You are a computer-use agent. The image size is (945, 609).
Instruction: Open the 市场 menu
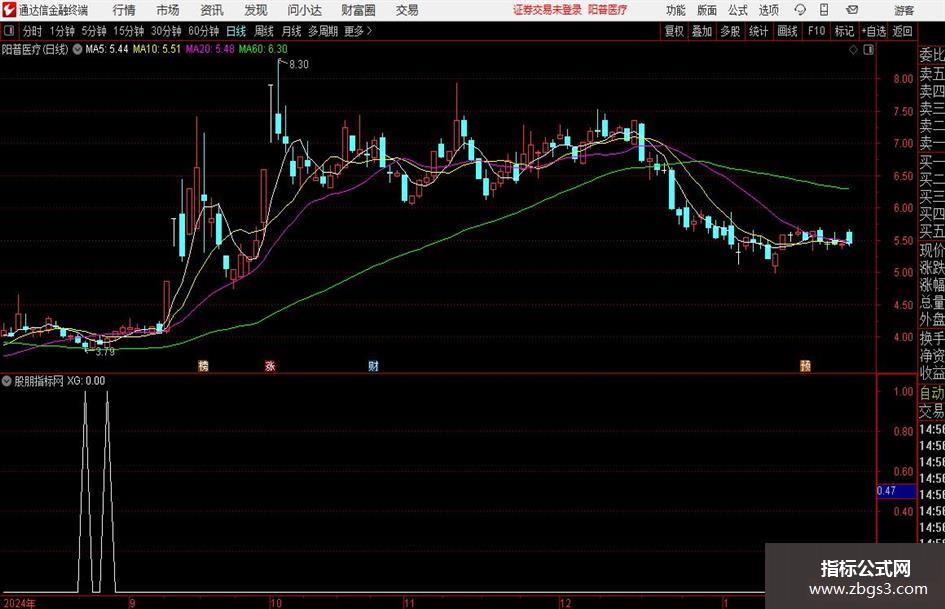coord(168,10)
